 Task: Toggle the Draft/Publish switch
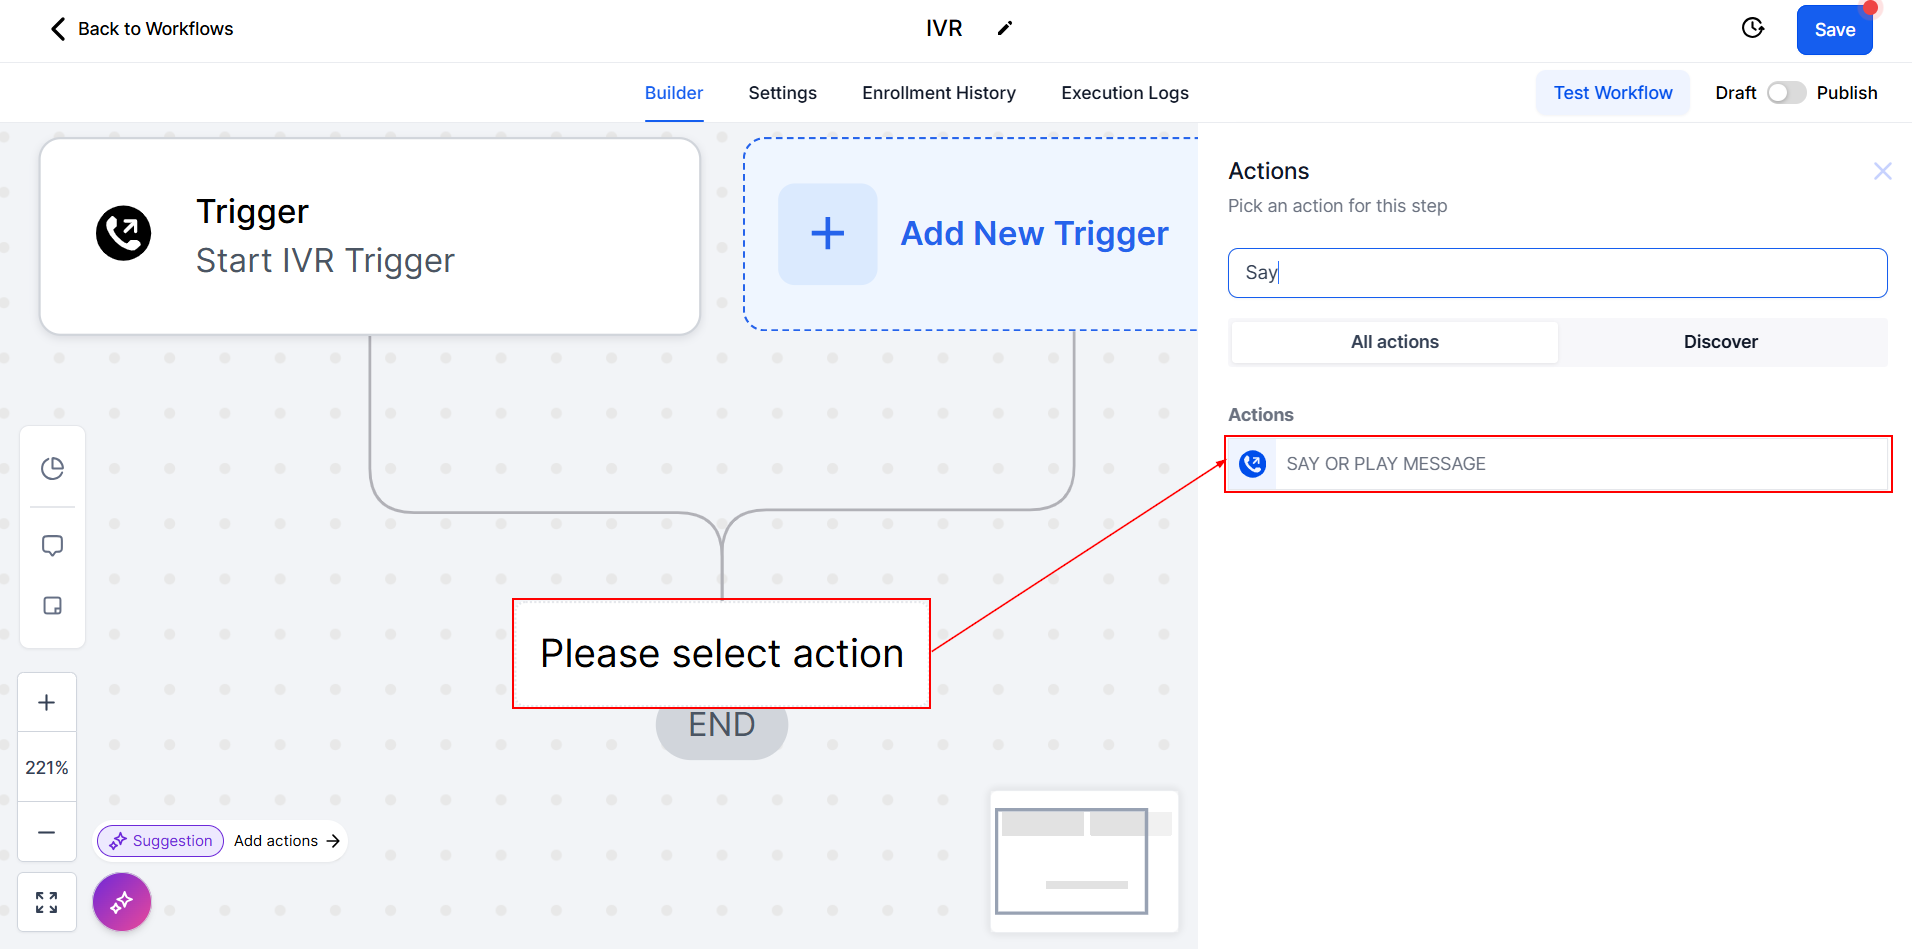click(1786, 93)
